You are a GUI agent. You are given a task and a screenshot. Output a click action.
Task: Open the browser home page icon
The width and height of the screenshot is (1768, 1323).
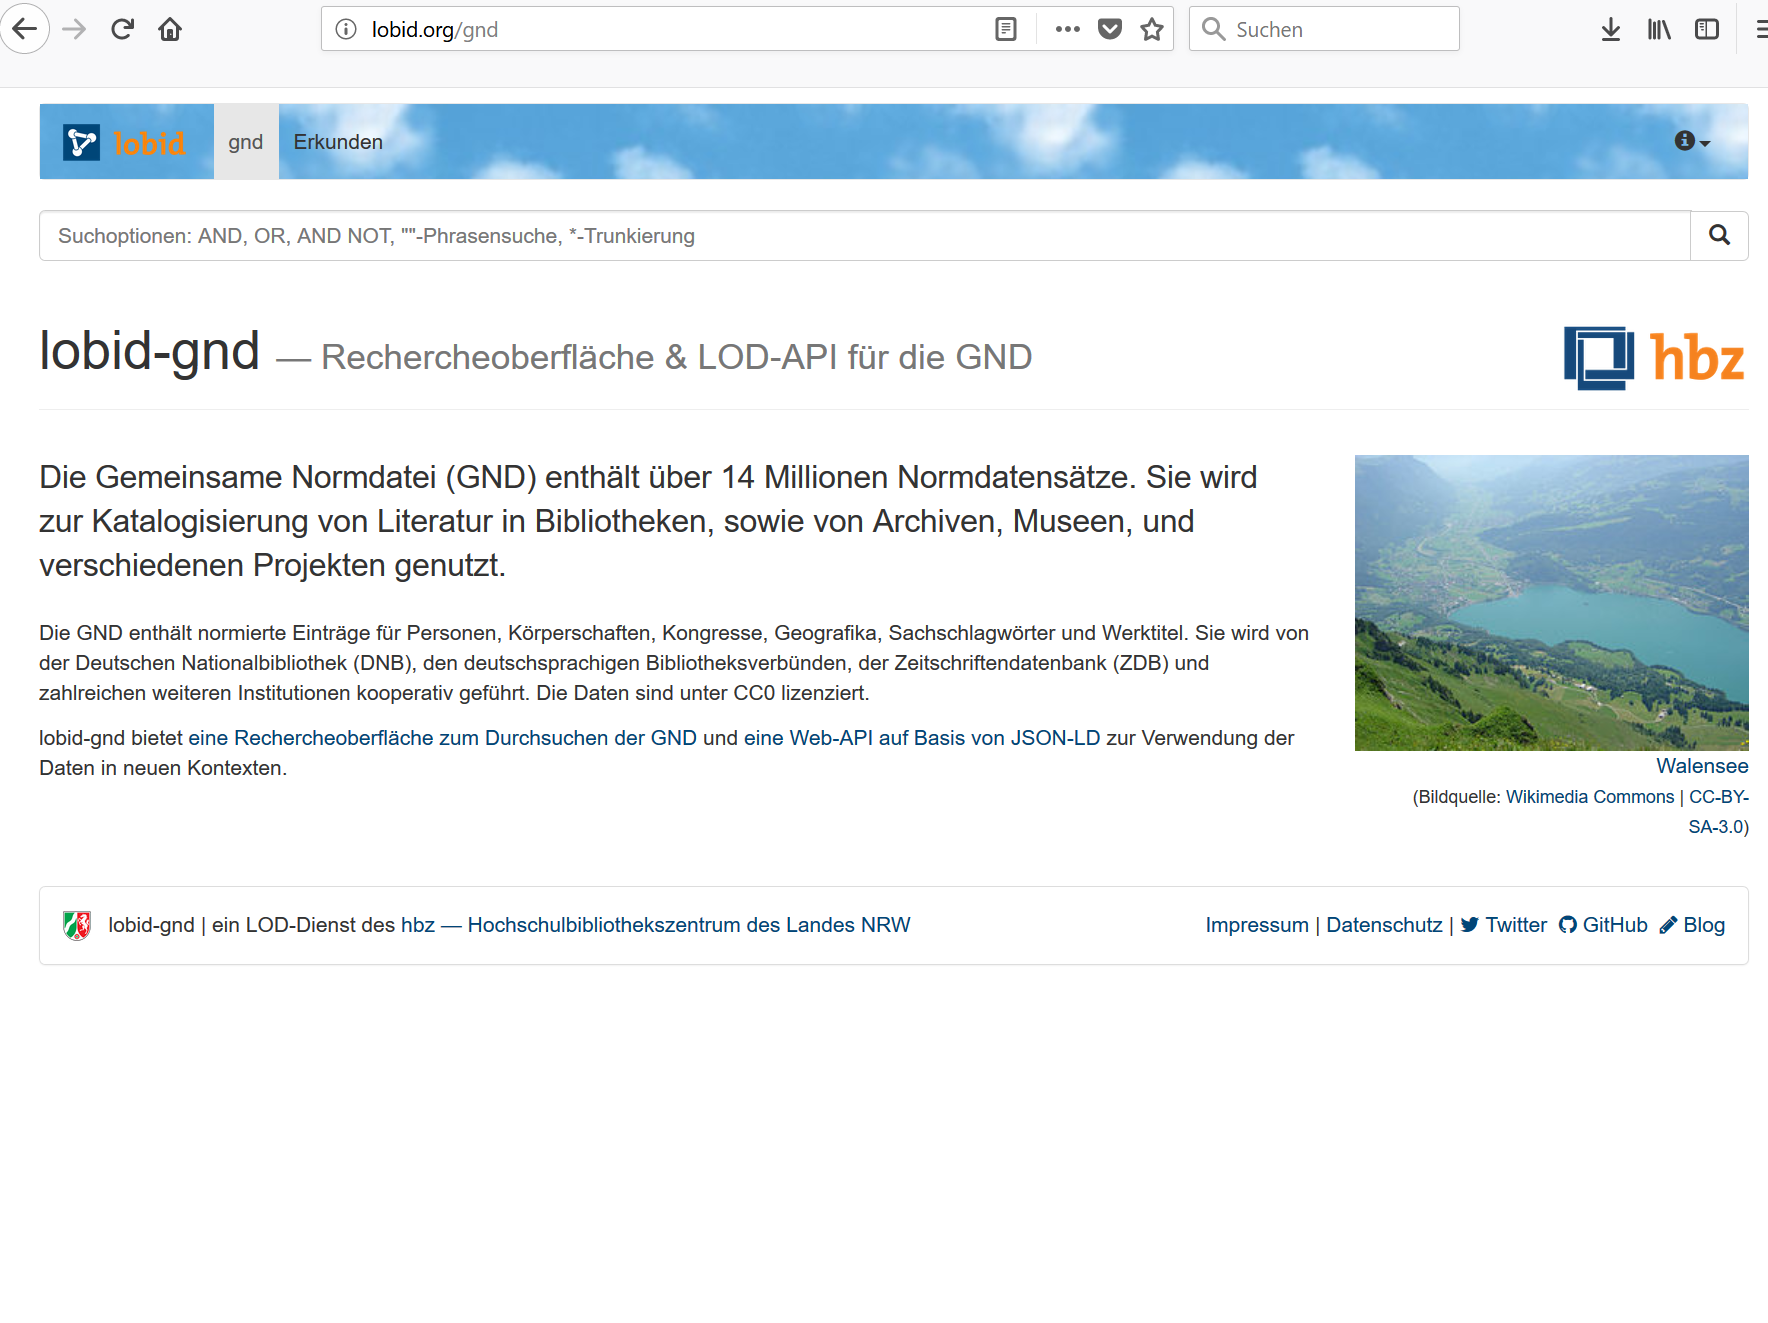(170, 29)
